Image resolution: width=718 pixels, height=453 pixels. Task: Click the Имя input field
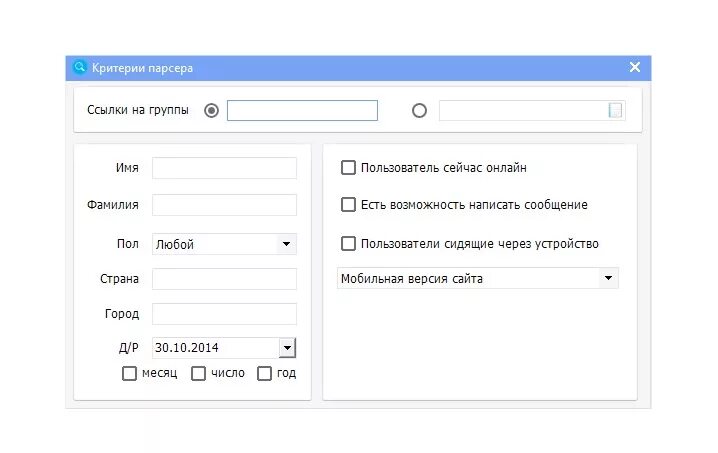click(x=224, y=168)
